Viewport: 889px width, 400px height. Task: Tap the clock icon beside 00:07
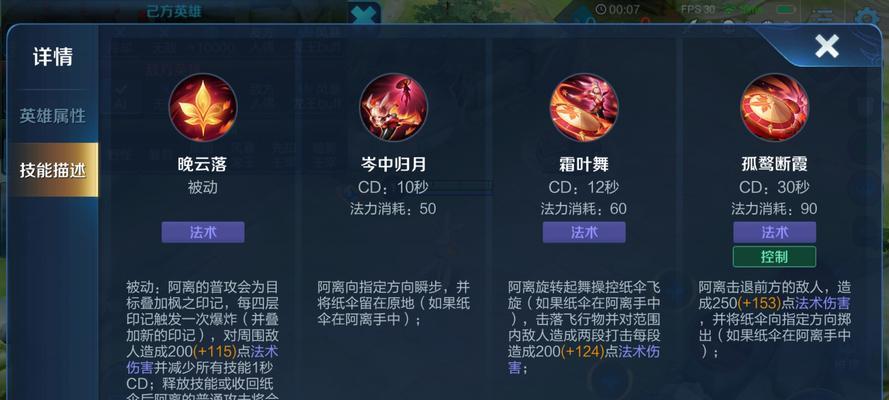point(600,10)
